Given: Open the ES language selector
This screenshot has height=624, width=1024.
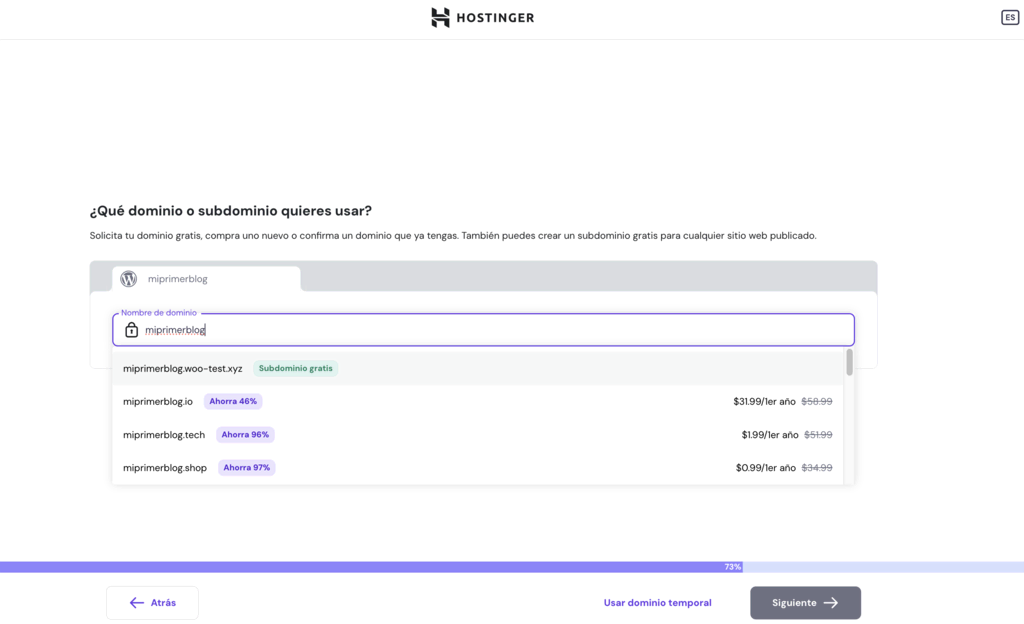Looking at the screenshot, I should pyautogui.click(x=1010, y=17).
